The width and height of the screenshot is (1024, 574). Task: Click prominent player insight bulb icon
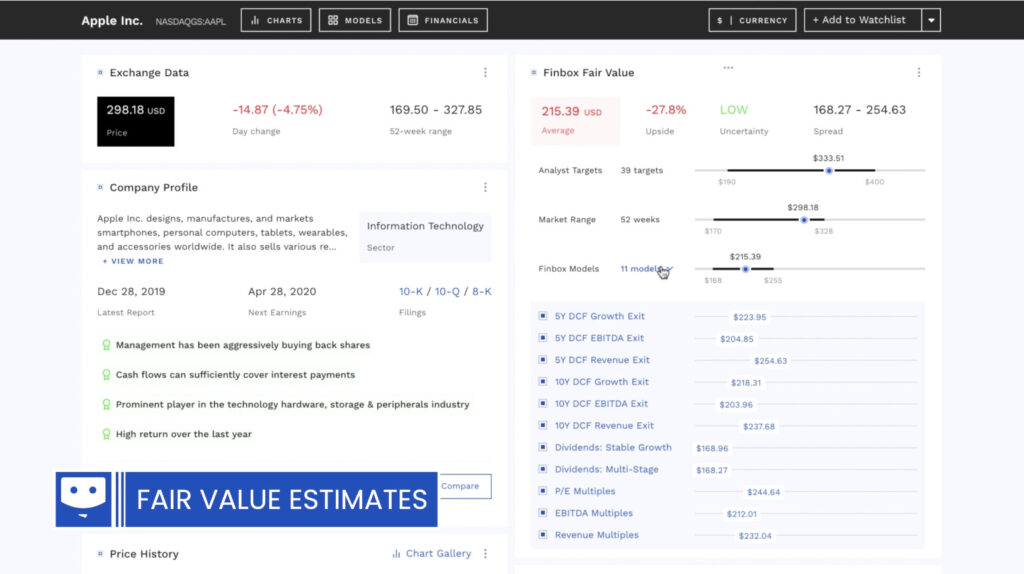pos(106,404)
